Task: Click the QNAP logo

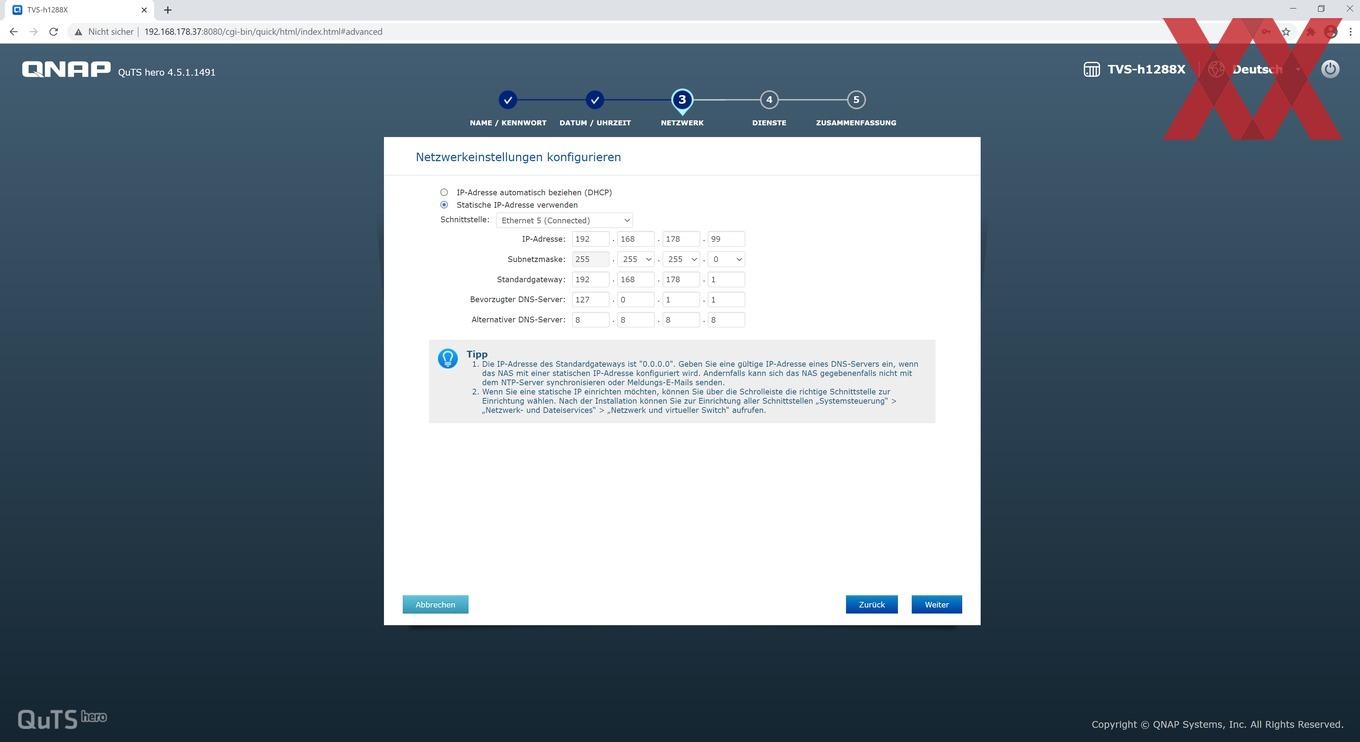Action: tap(66, 69)
